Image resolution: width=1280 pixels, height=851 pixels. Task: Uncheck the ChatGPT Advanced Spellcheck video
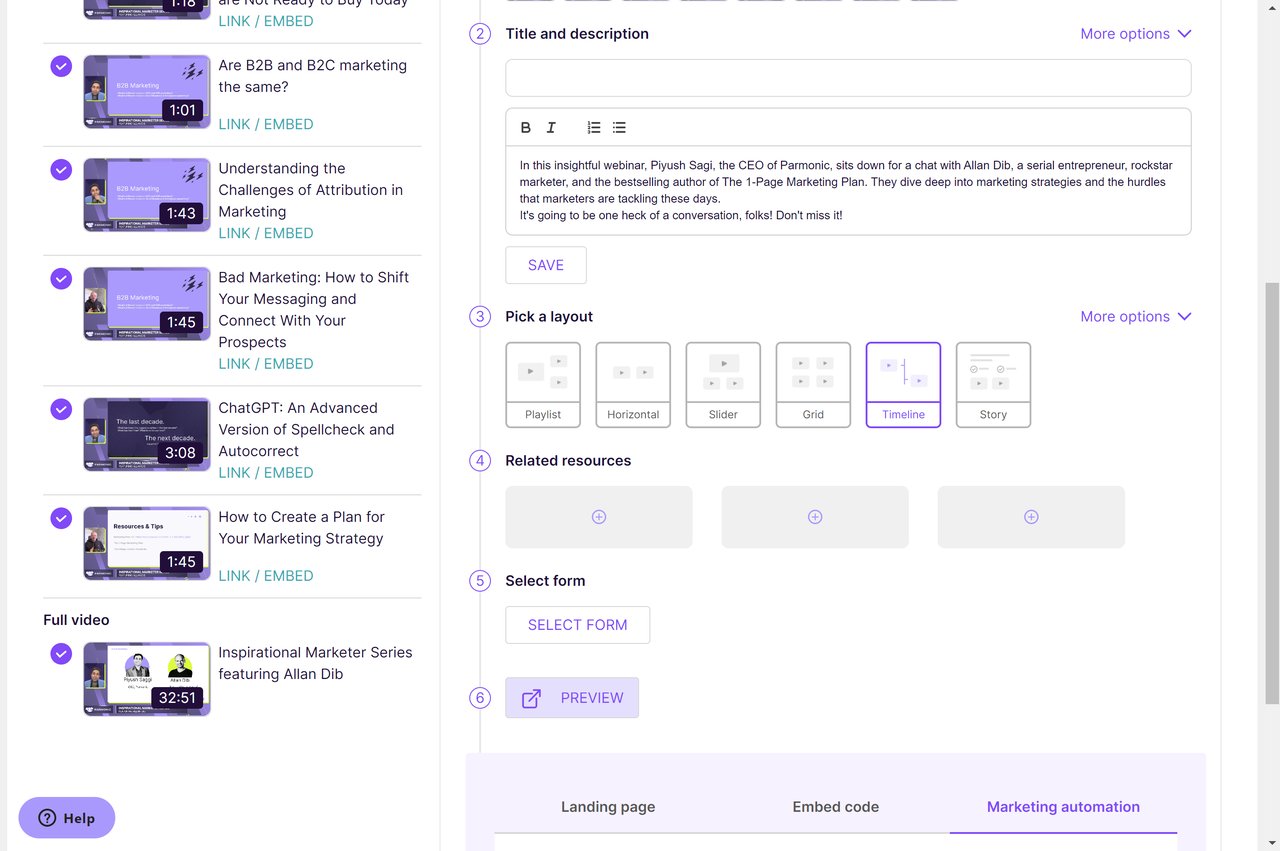point(61,409)
